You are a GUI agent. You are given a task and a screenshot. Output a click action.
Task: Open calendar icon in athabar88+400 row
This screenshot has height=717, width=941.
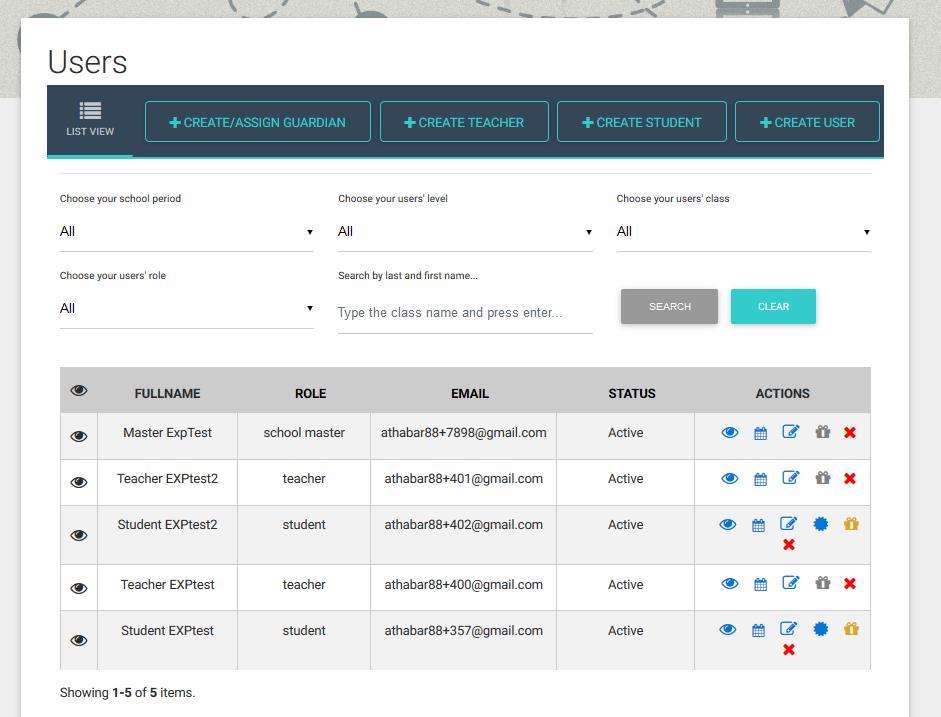click(x=760, y=584)
